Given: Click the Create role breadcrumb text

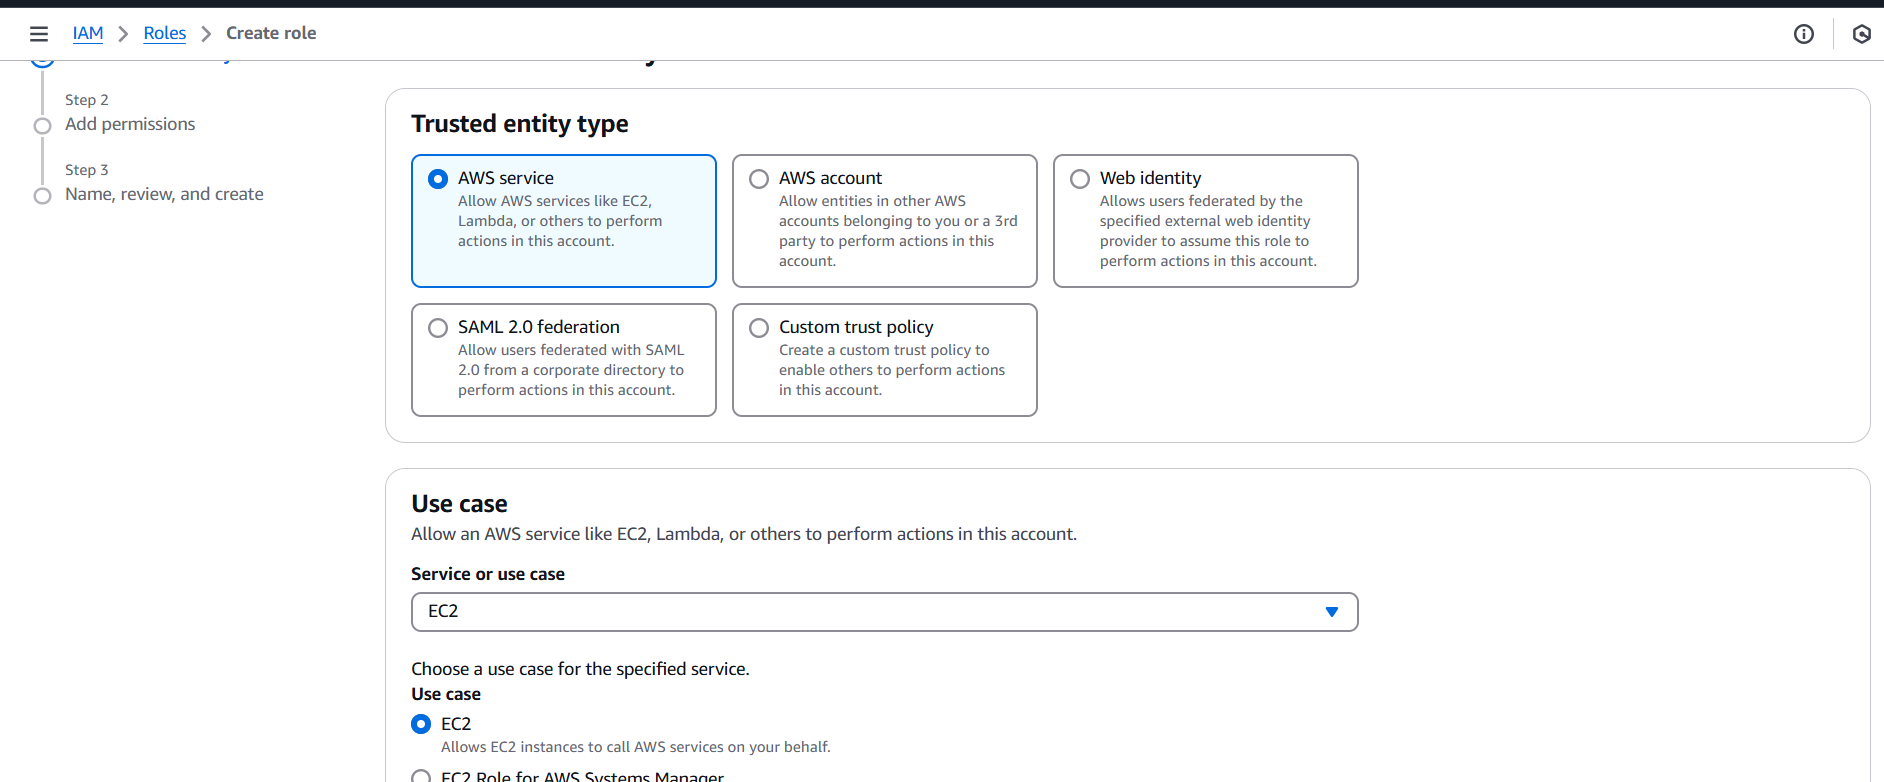Looking at the screenshot, I should tap(271, 33).
